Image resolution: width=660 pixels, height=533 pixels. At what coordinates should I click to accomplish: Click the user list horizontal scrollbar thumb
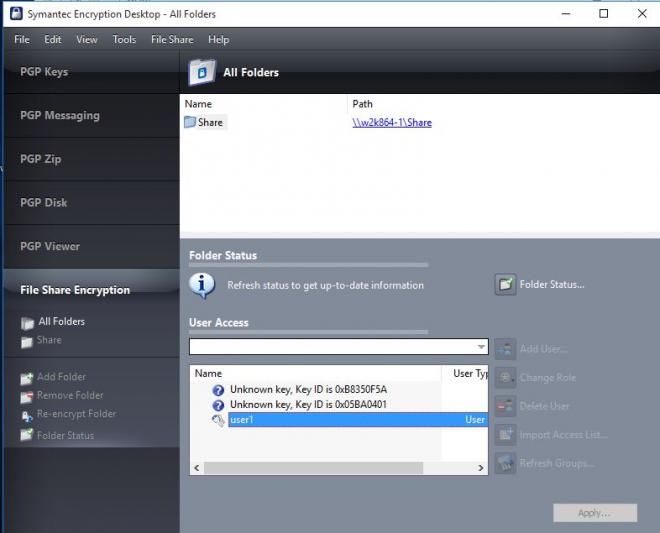[314, 468]
